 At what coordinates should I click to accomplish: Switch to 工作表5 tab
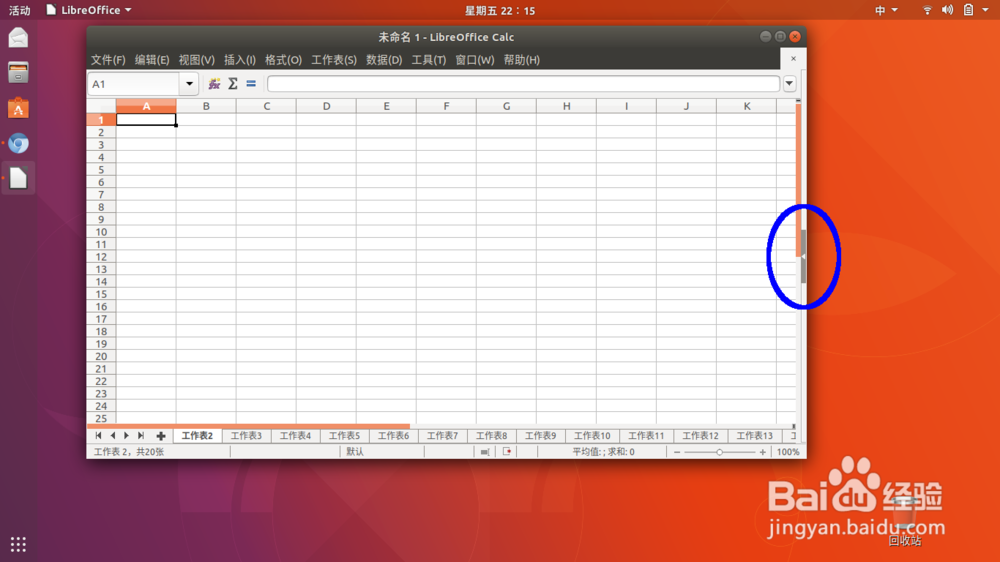pos(344,436)
